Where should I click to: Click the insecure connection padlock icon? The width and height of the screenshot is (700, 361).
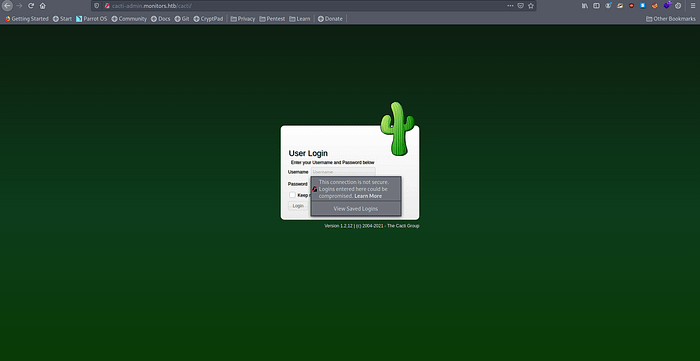(x=107, y=6)
